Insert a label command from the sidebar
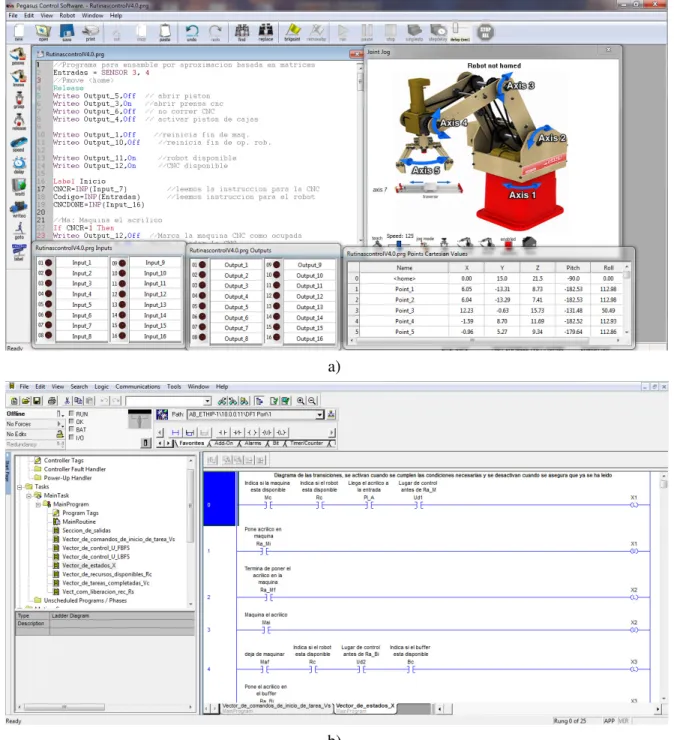 pos(19,251)
